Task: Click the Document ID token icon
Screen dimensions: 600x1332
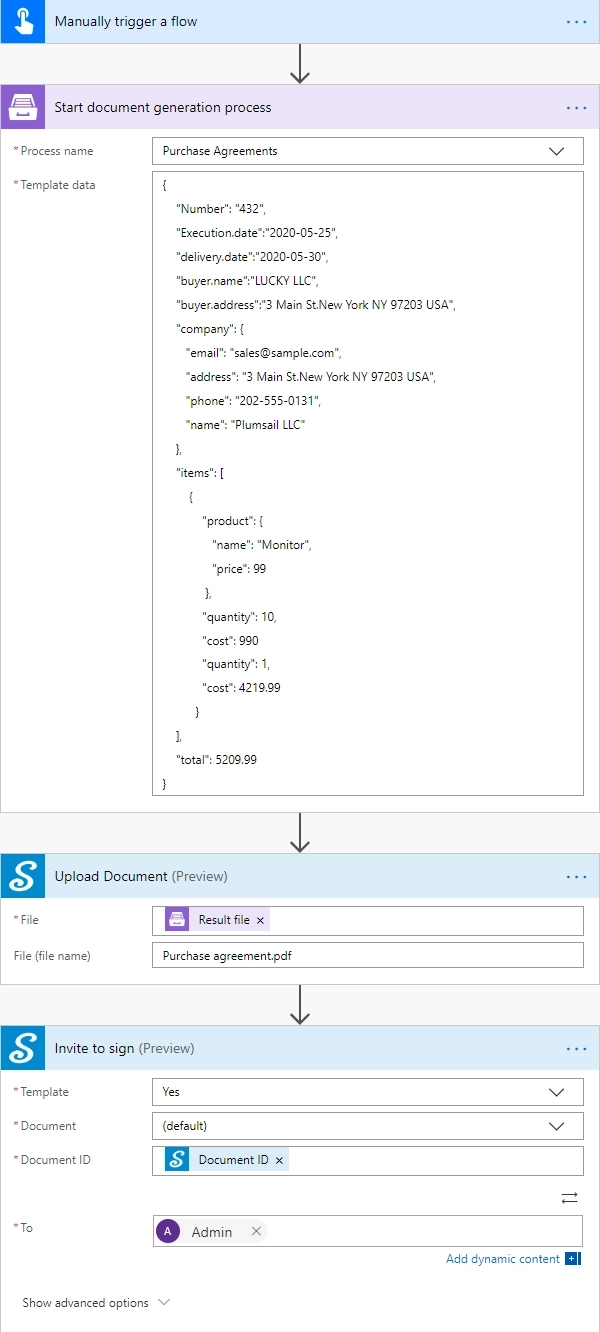Action: pos(177,1160)
